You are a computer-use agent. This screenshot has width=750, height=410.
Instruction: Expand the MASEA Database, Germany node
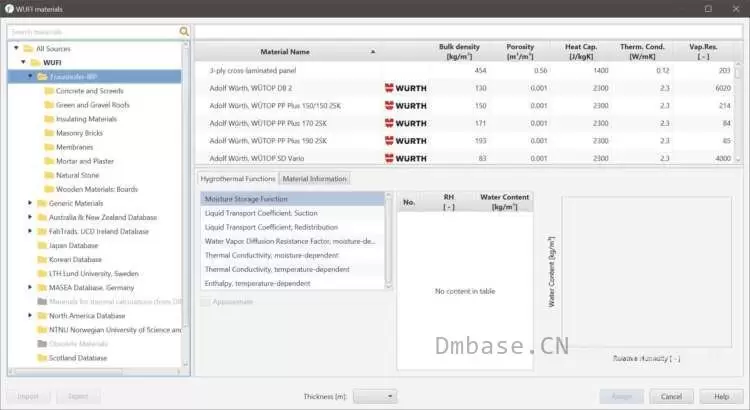(30, 288)
